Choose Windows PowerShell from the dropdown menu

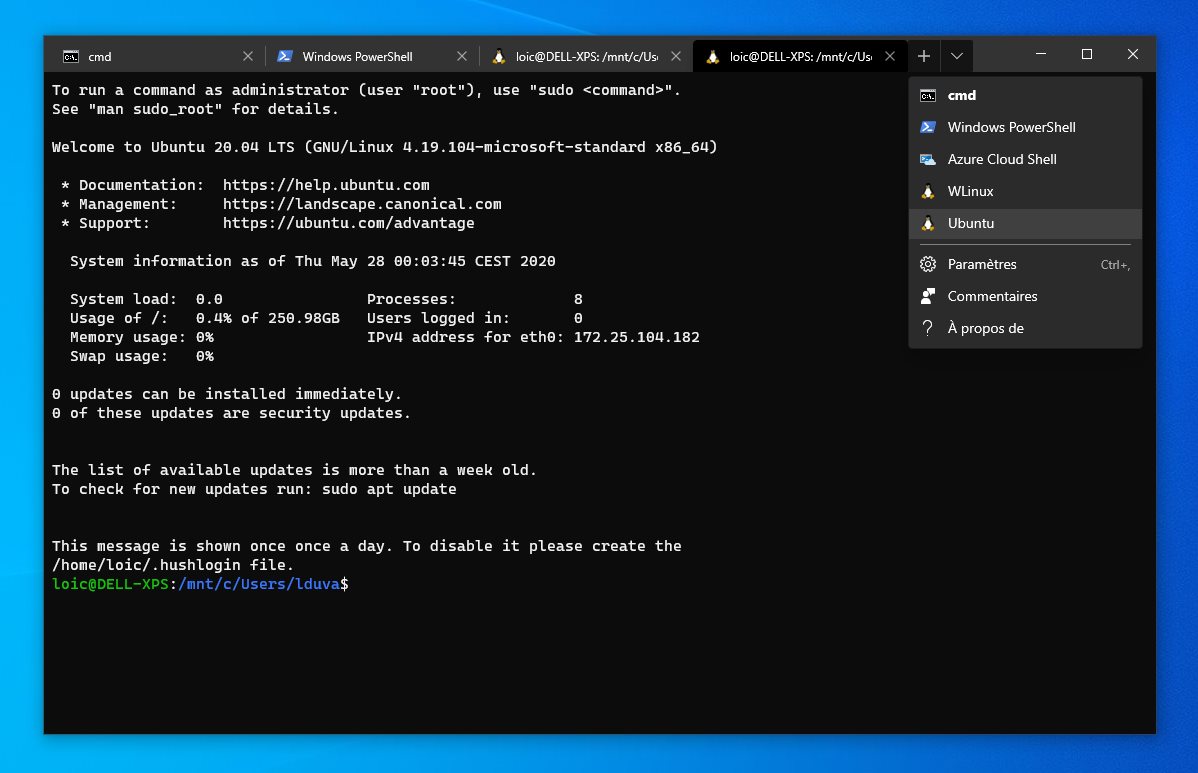tap(1025, 128)
